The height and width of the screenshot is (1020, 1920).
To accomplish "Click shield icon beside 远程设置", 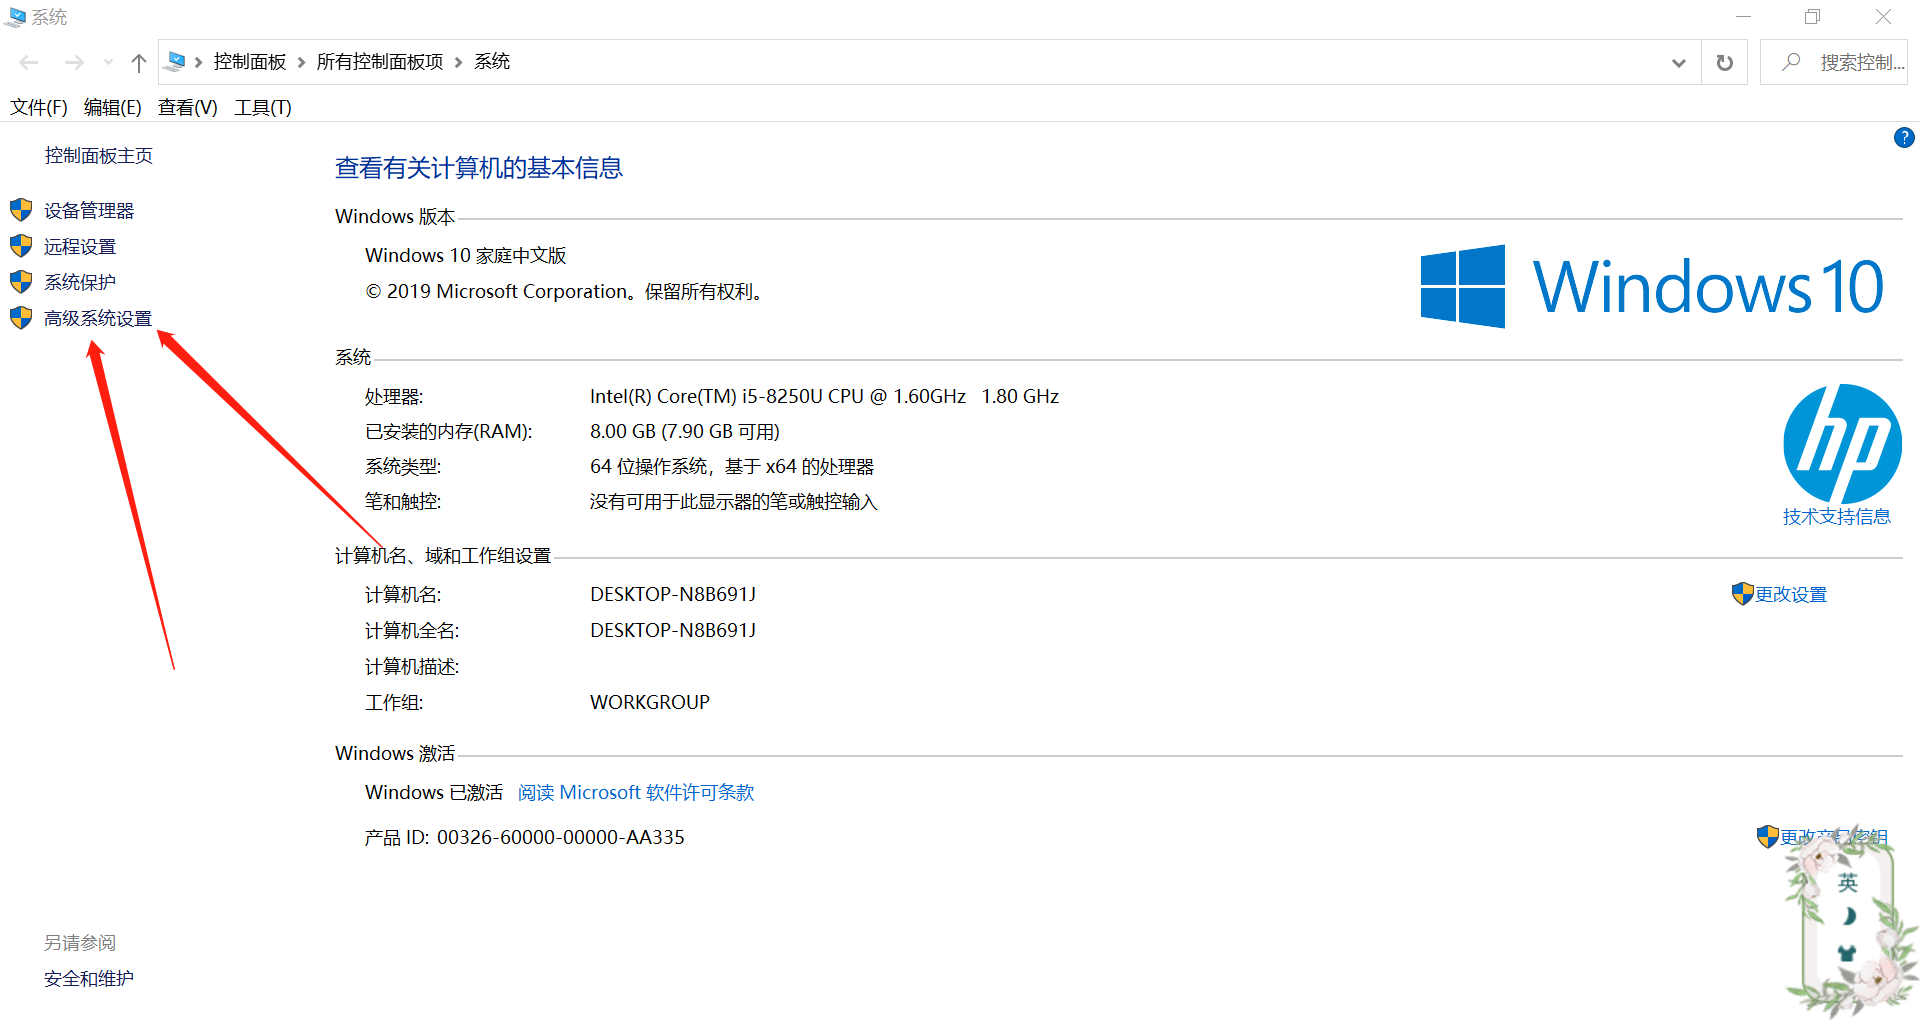I will (x=21, y=246).
